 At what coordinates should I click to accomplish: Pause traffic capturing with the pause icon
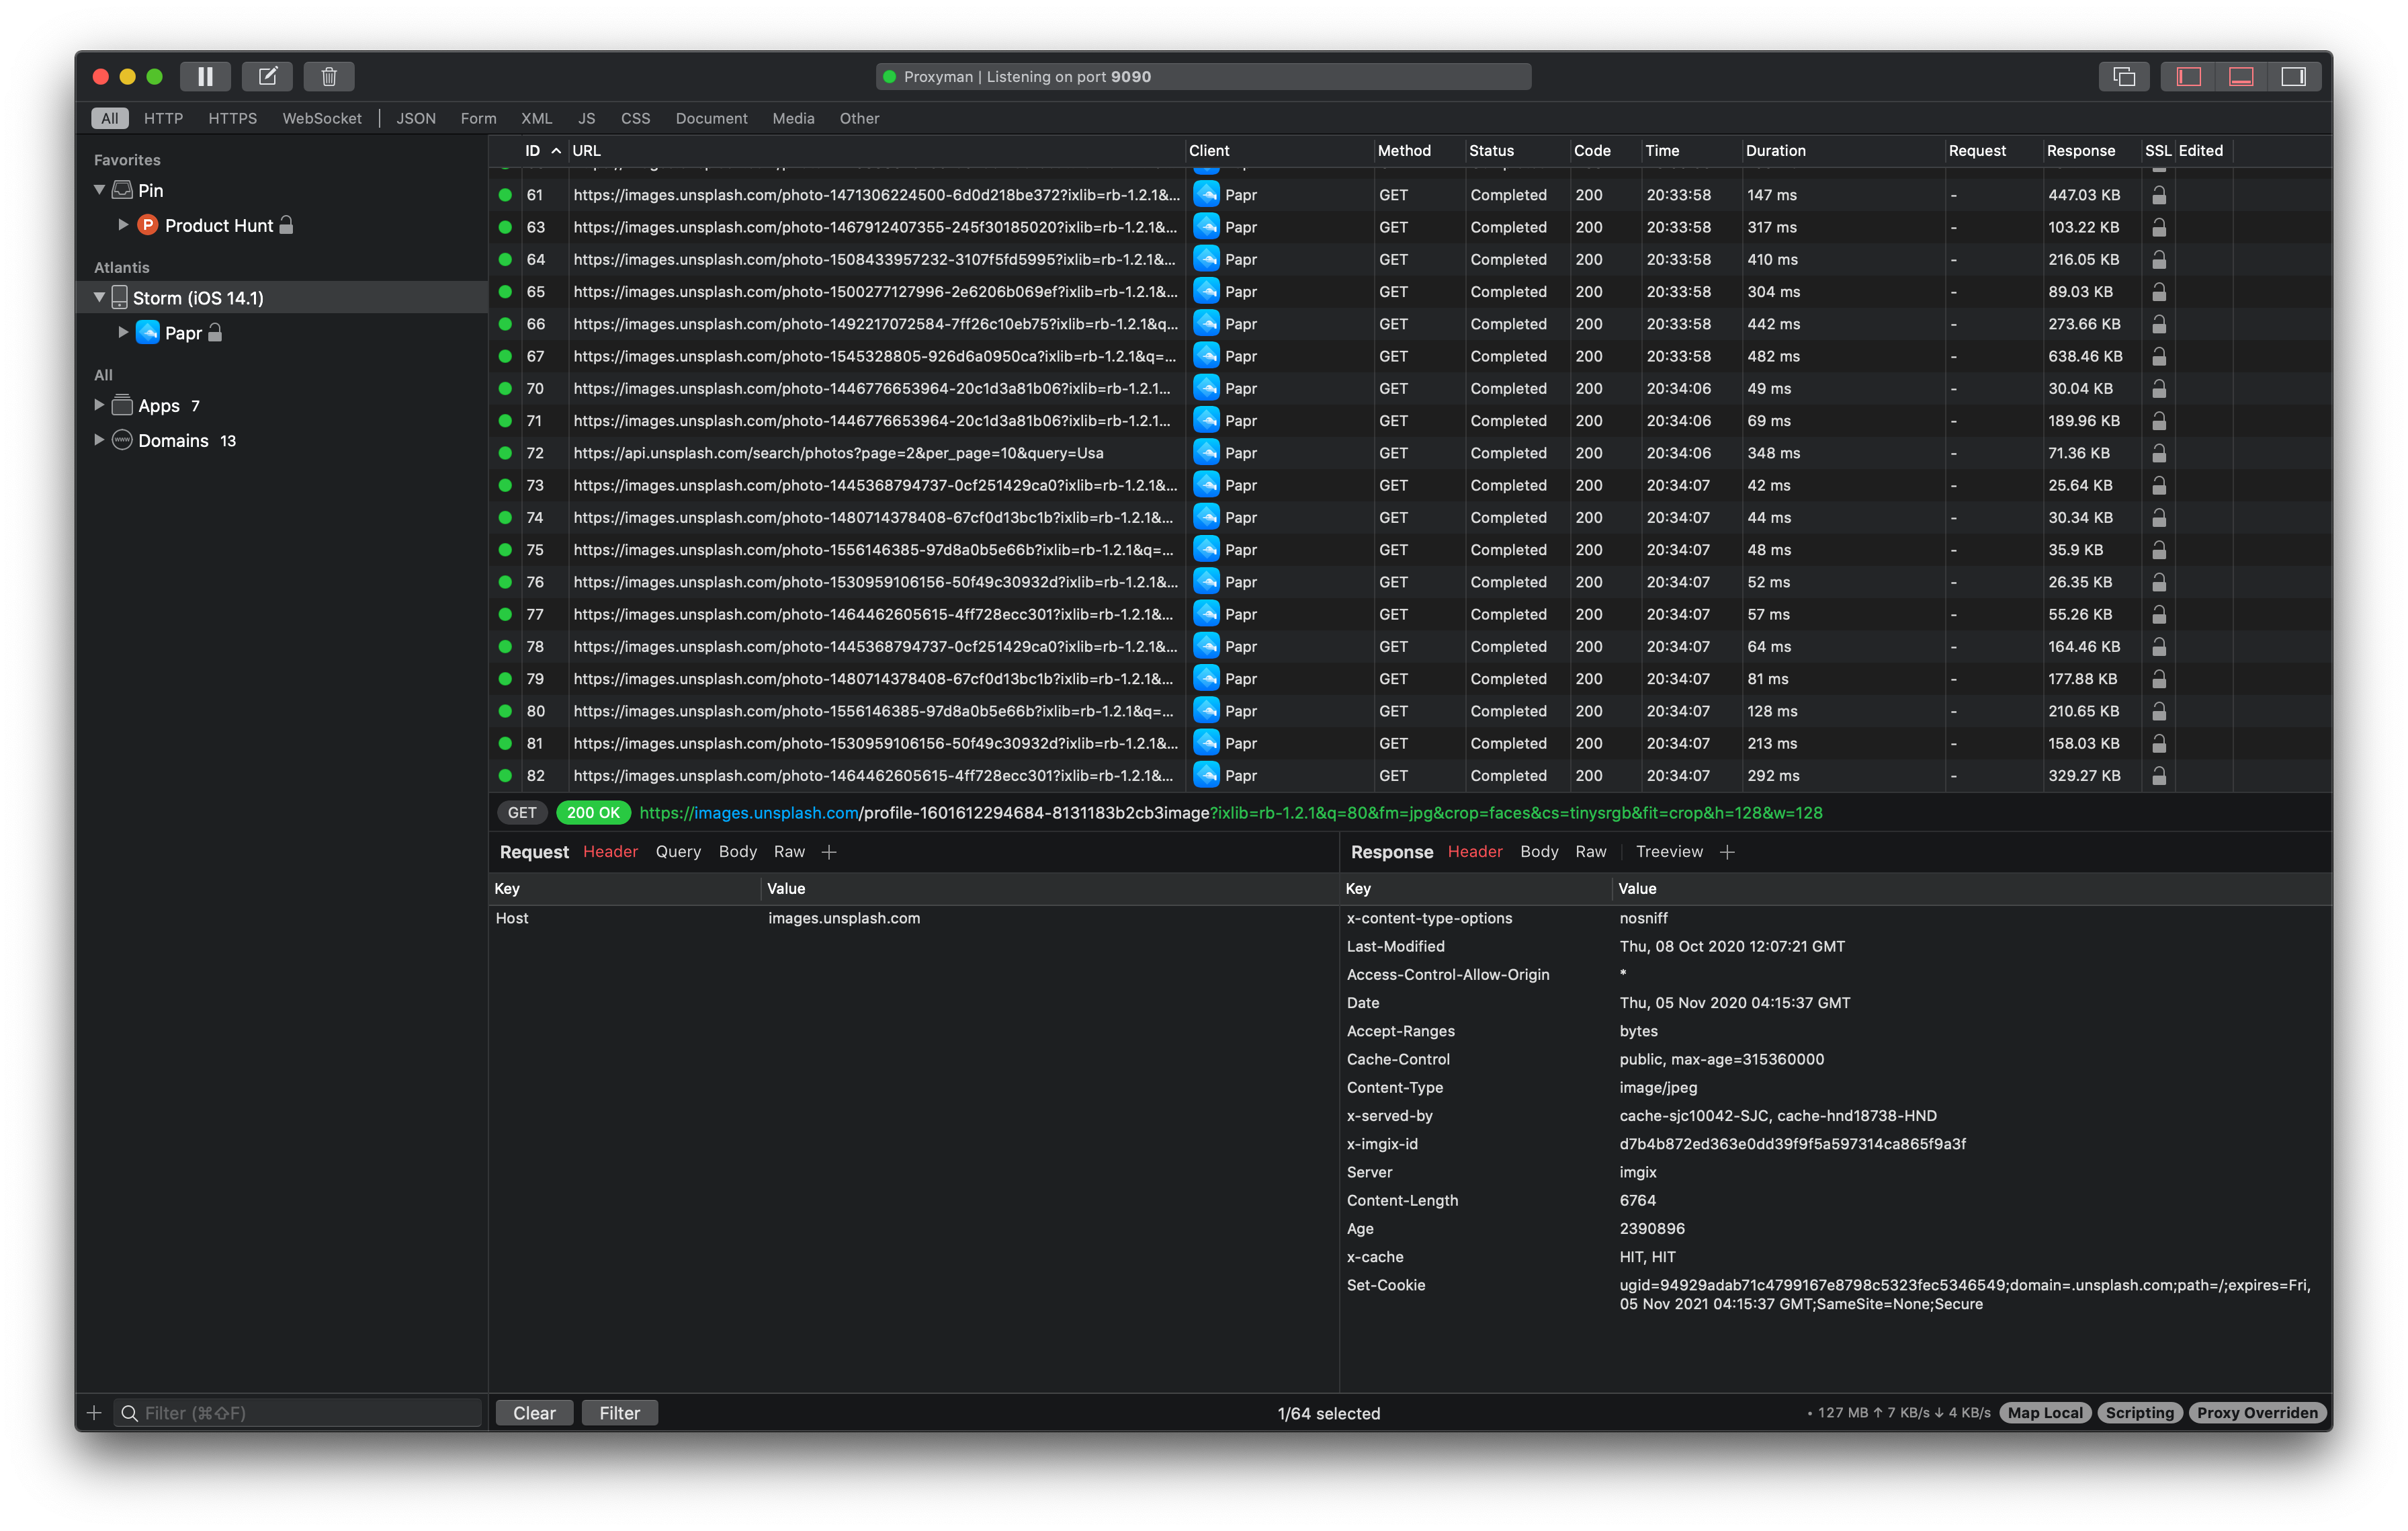pyautogui.click(x=205, y=76)
